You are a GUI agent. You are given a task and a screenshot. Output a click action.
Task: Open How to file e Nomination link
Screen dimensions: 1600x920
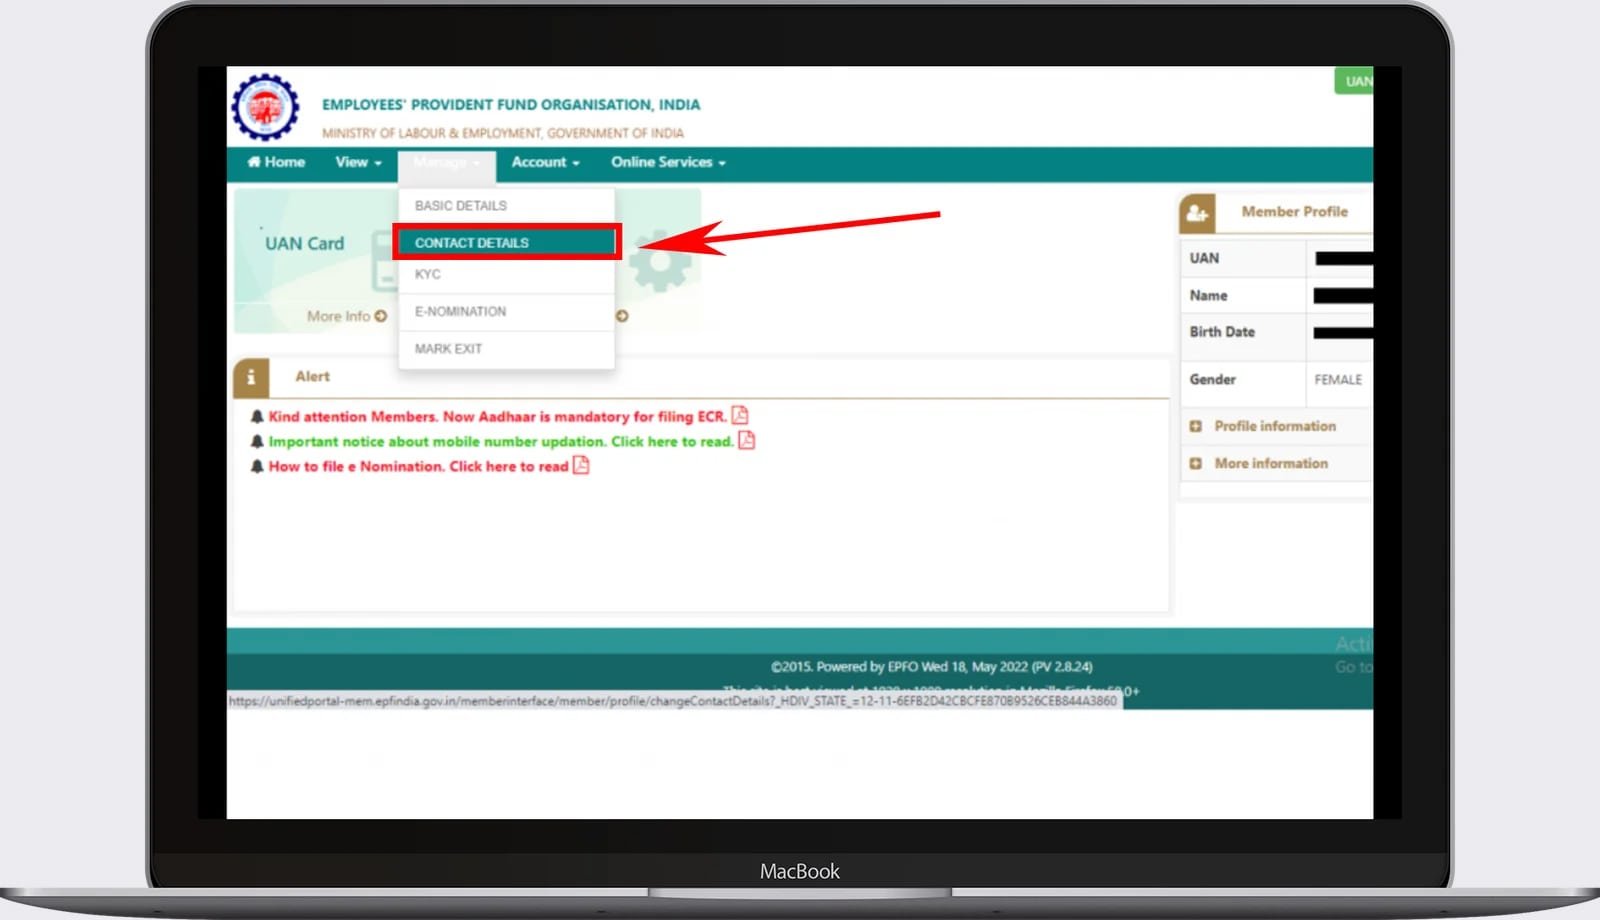[418, 466]
